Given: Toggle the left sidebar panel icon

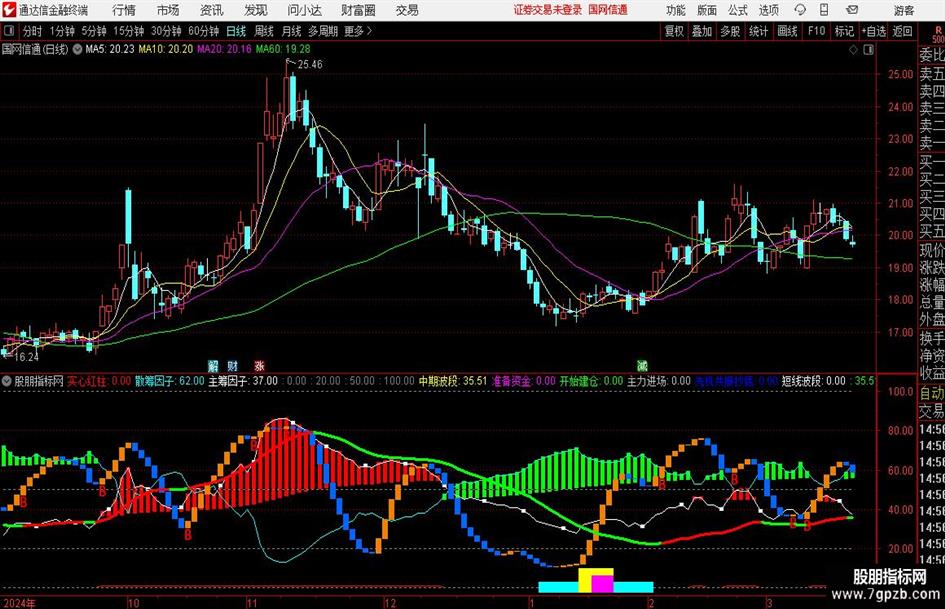Looking at the screenshot, I should click(x=9, y=31).
